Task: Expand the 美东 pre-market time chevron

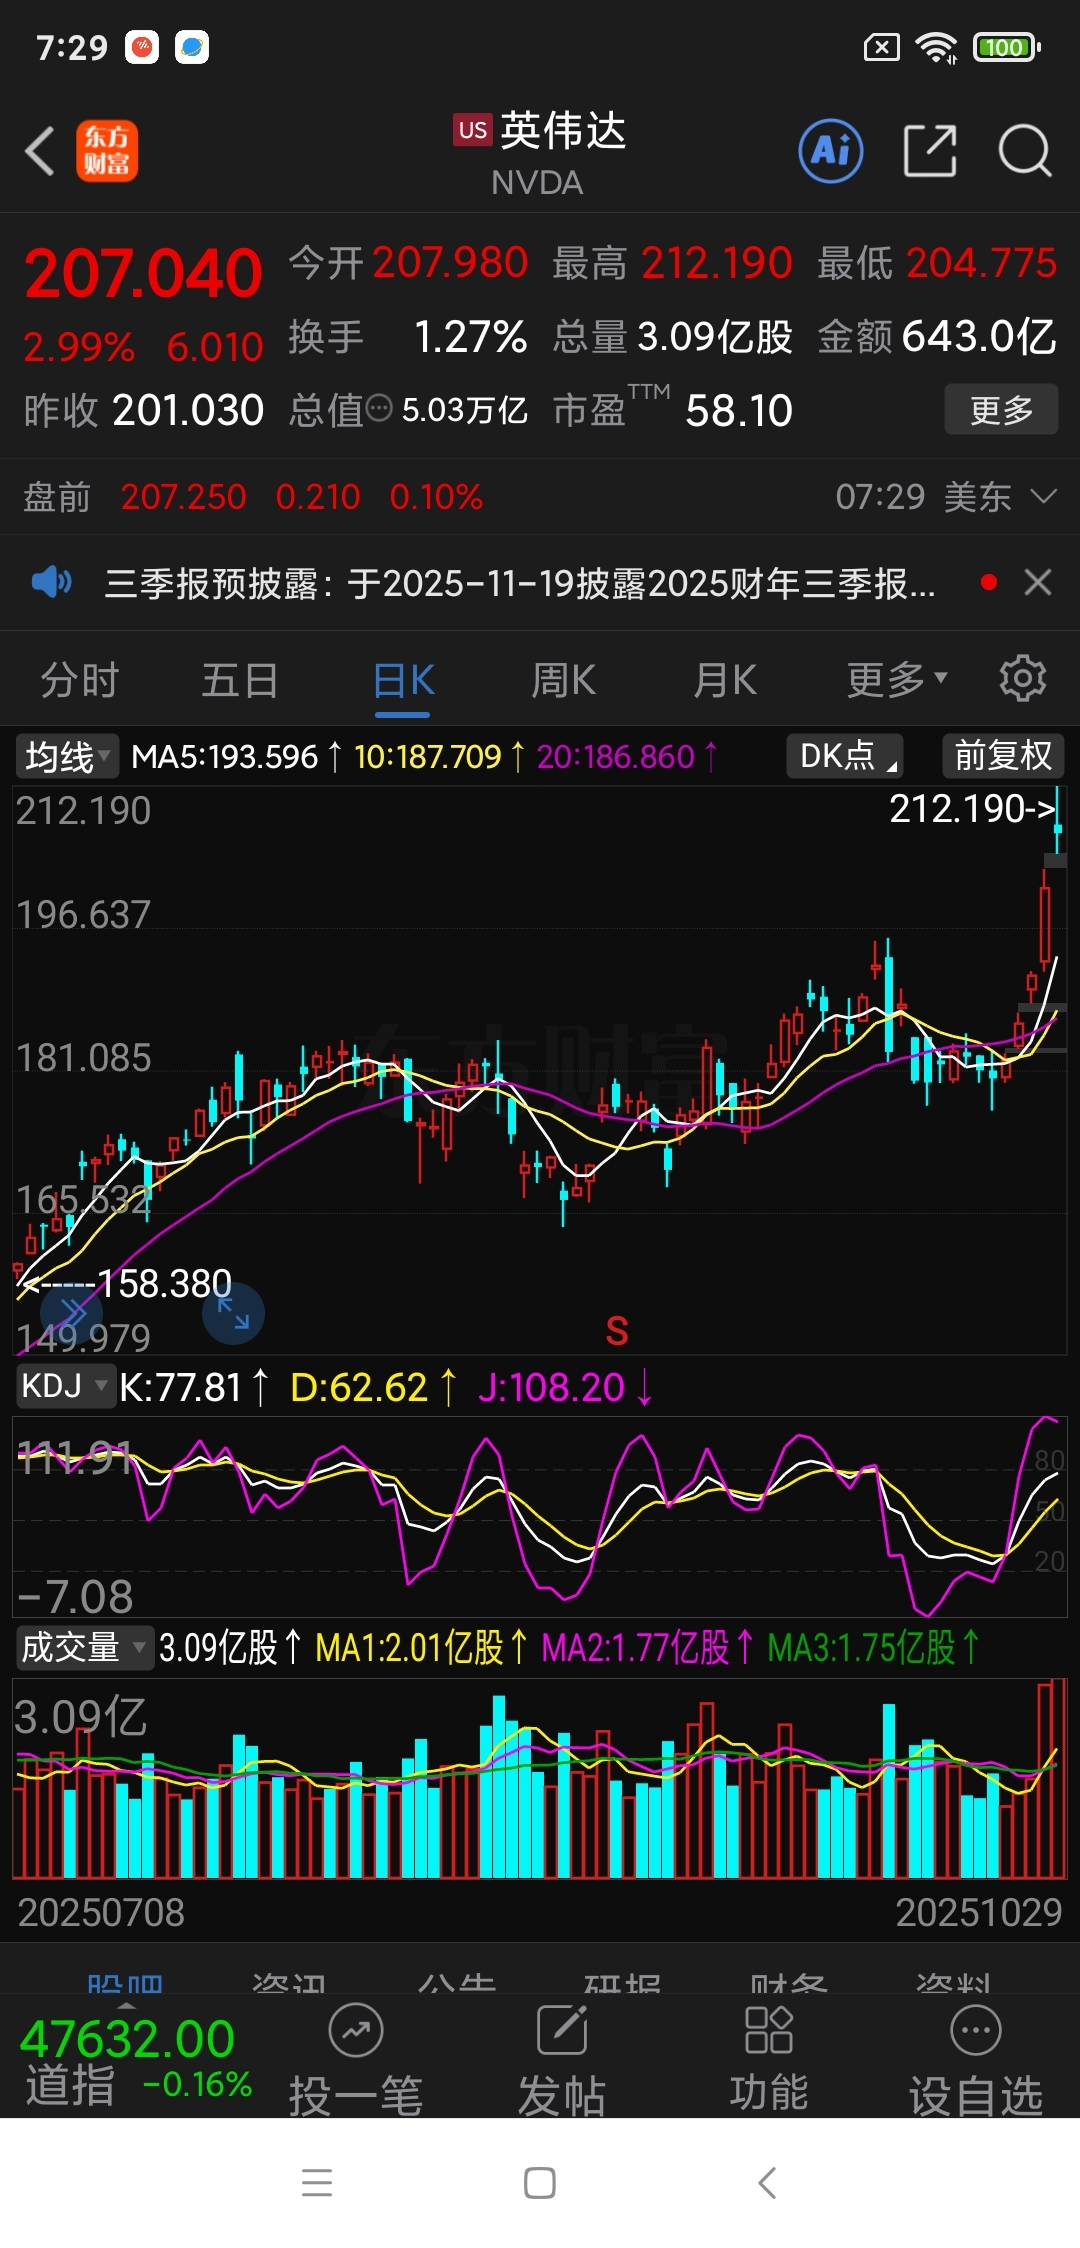Action: [1043, 496]
